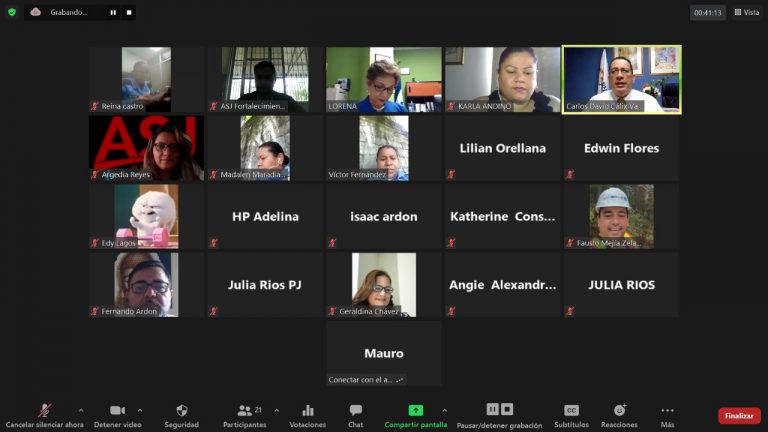Image resolution: width=768 pixels, height=432 pixels.
Task: Click the green encryption shield icon
Action: [12, 12]
